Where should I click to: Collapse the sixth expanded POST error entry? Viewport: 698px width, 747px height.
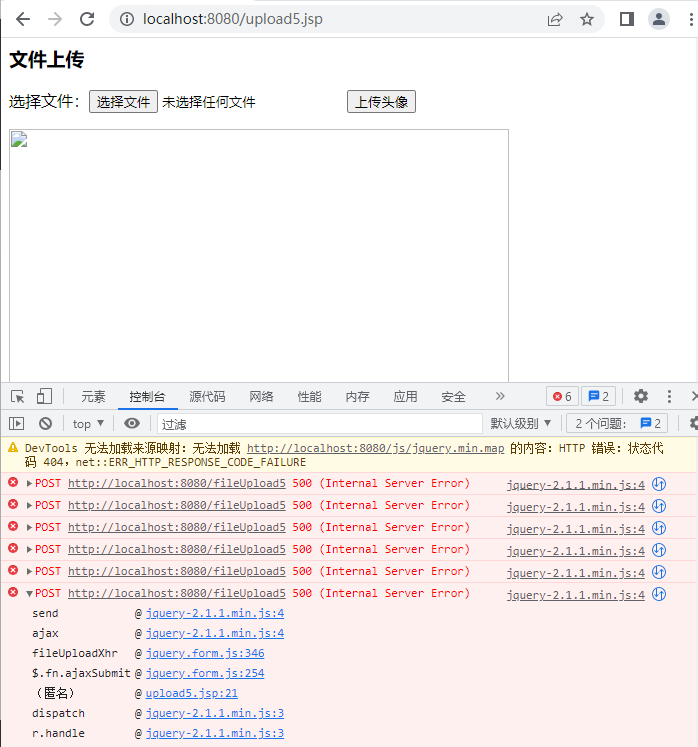[29, 594]
